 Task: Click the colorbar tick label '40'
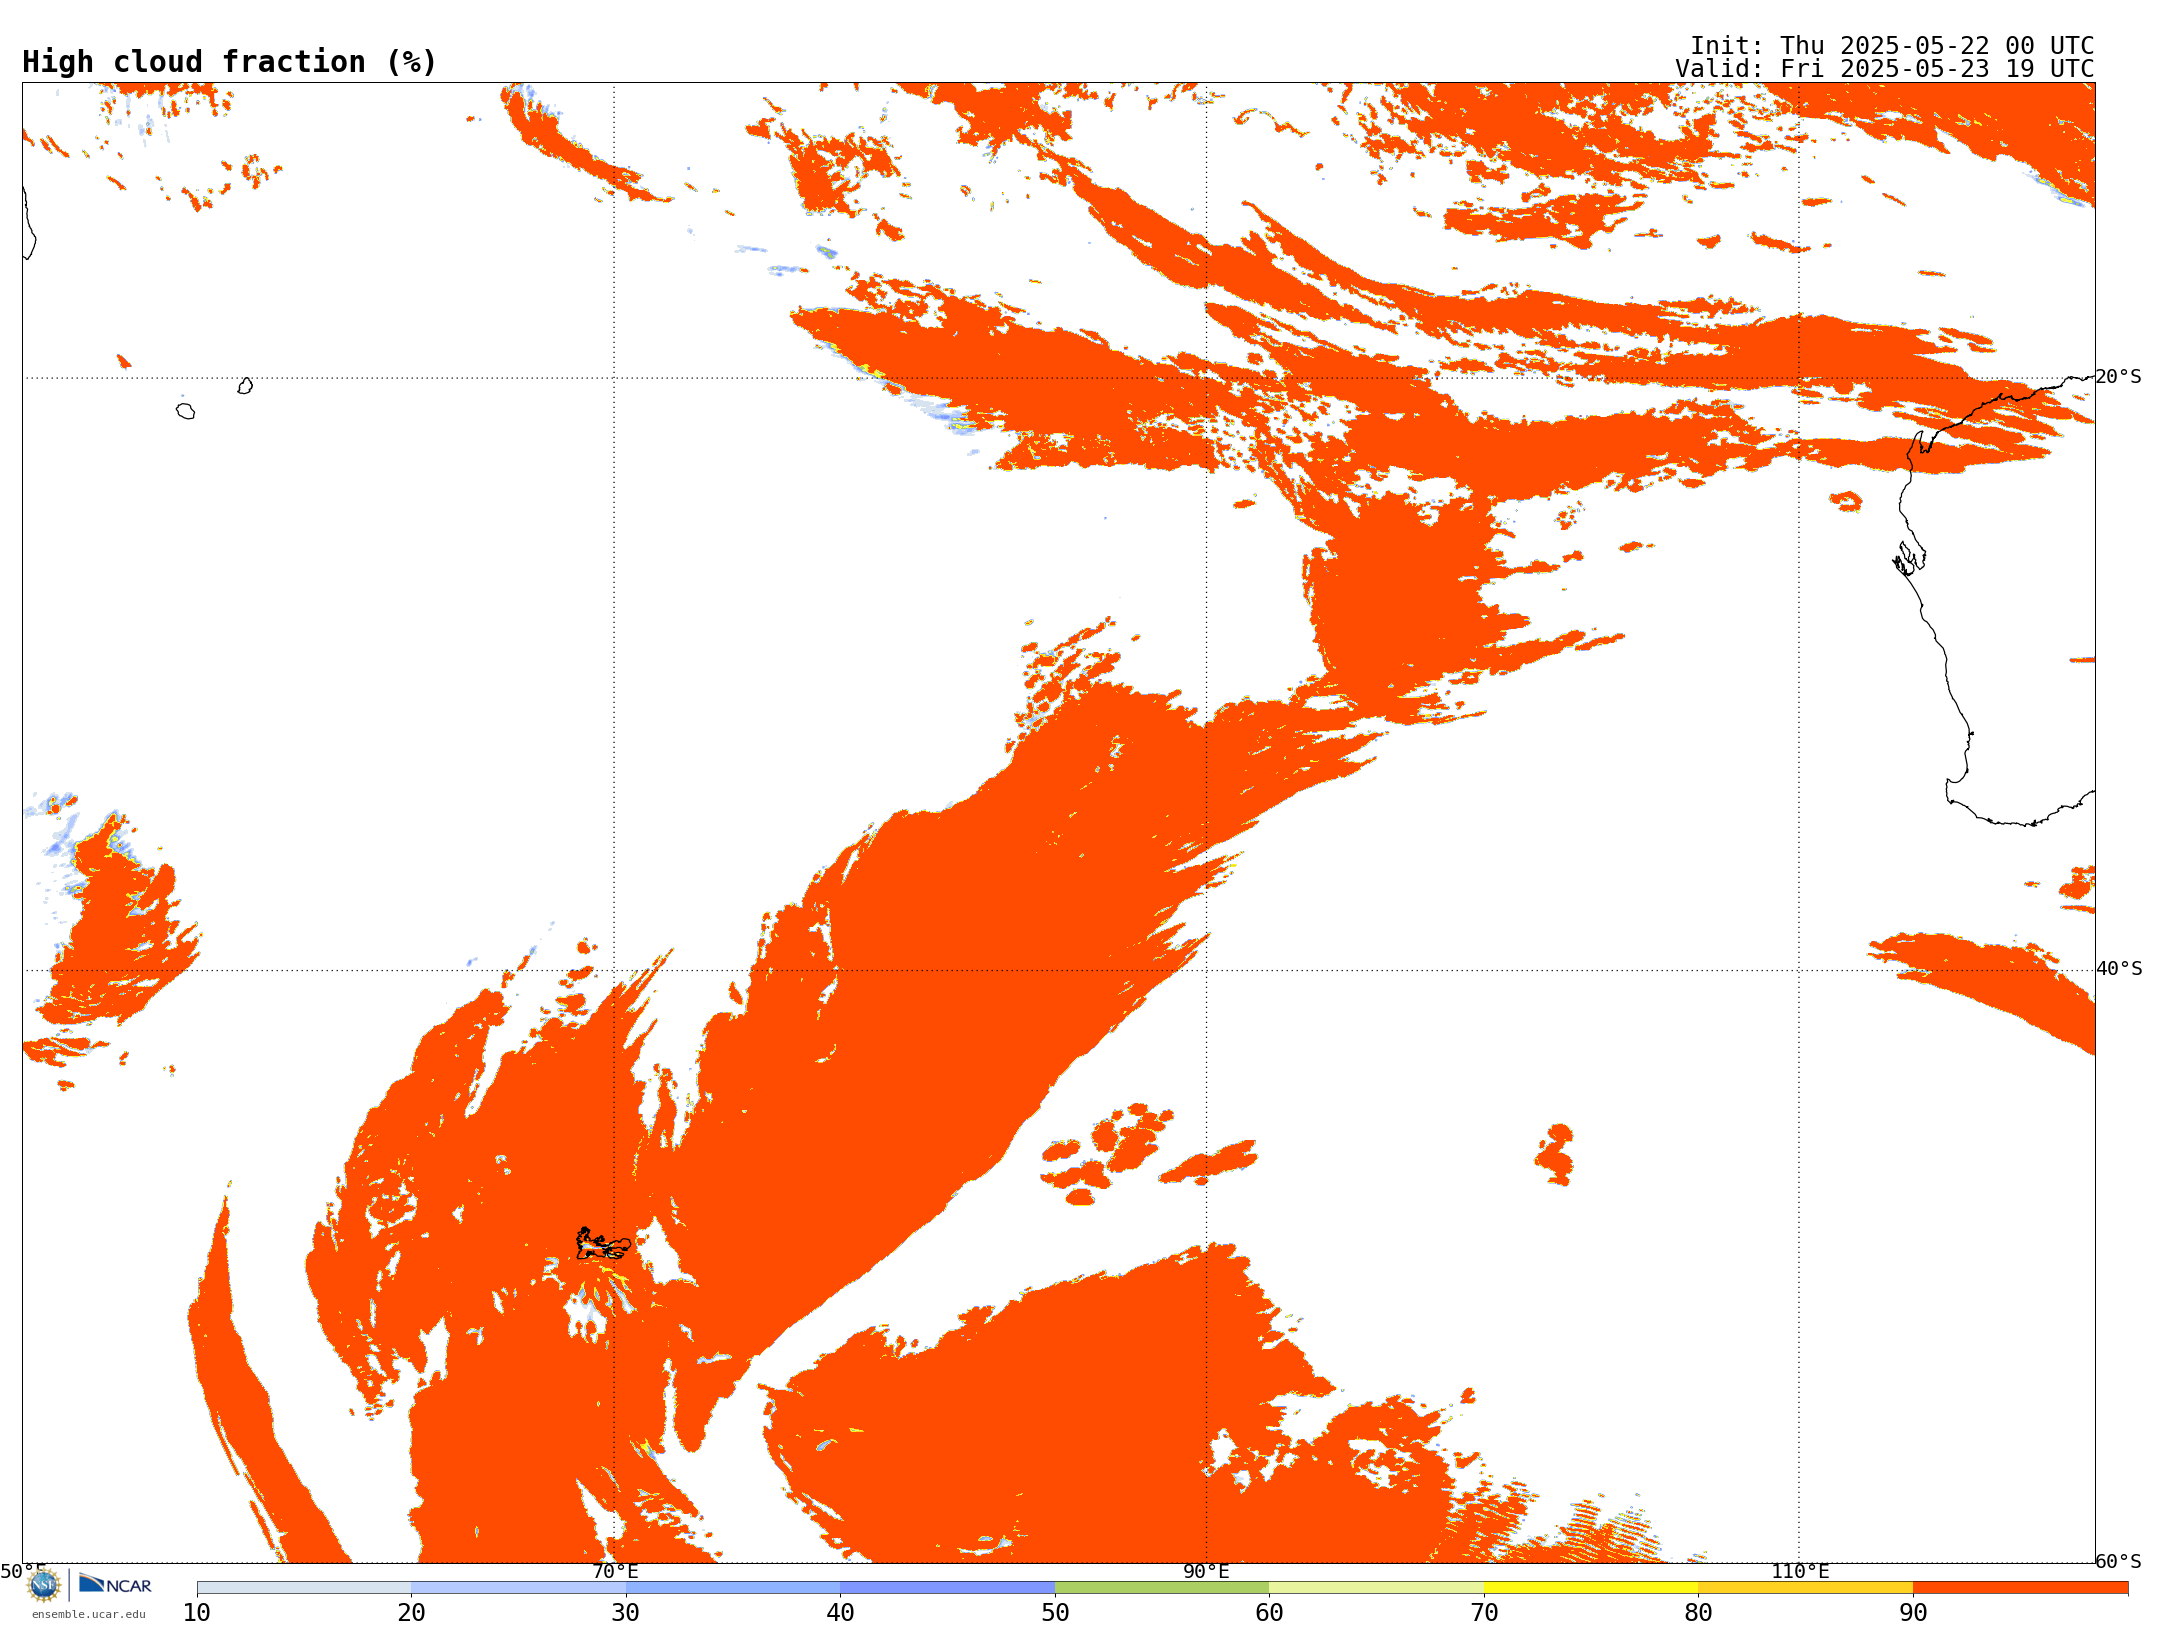[840, 1612]
